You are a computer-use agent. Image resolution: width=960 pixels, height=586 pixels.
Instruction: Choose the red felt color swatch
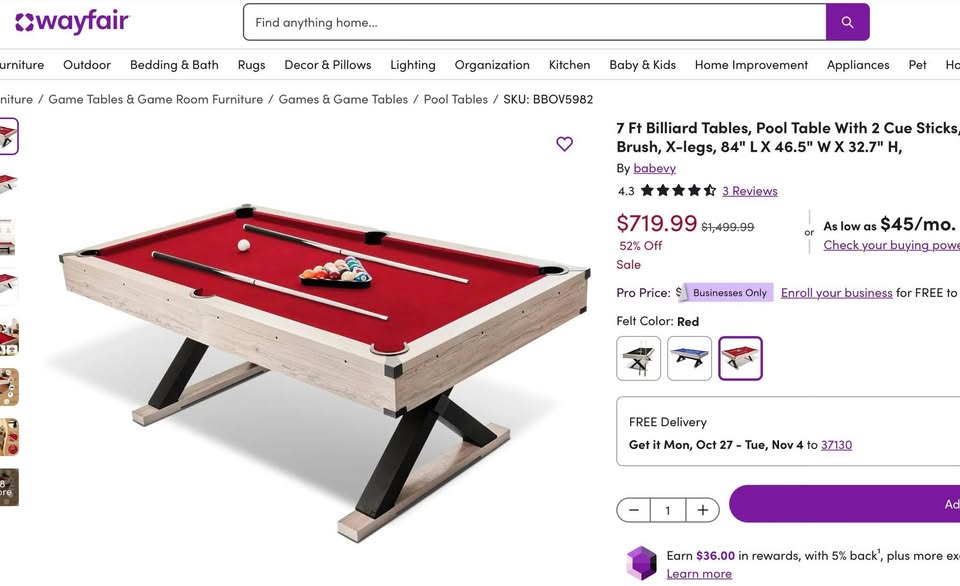click(x=740, y=358)
